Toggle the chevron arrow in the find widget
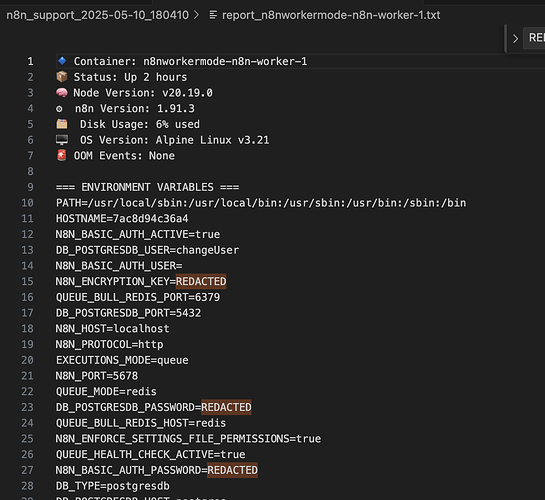545x500 pixels. 515,38
